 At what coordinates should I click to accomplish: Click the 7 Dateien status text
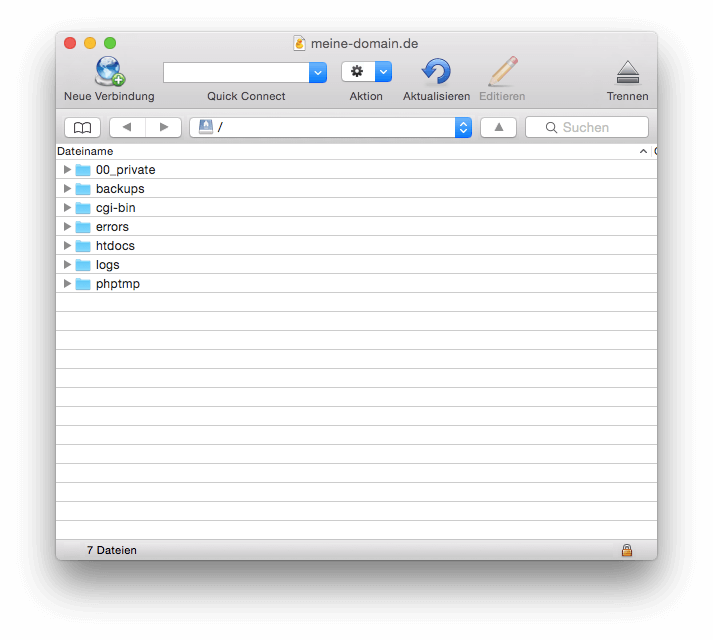112,550
